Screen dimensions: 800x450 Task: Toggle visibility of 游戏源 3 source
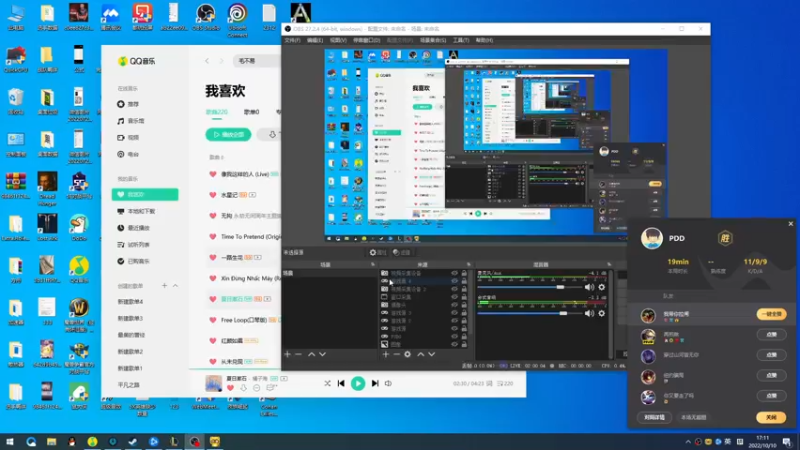point(454,313)
